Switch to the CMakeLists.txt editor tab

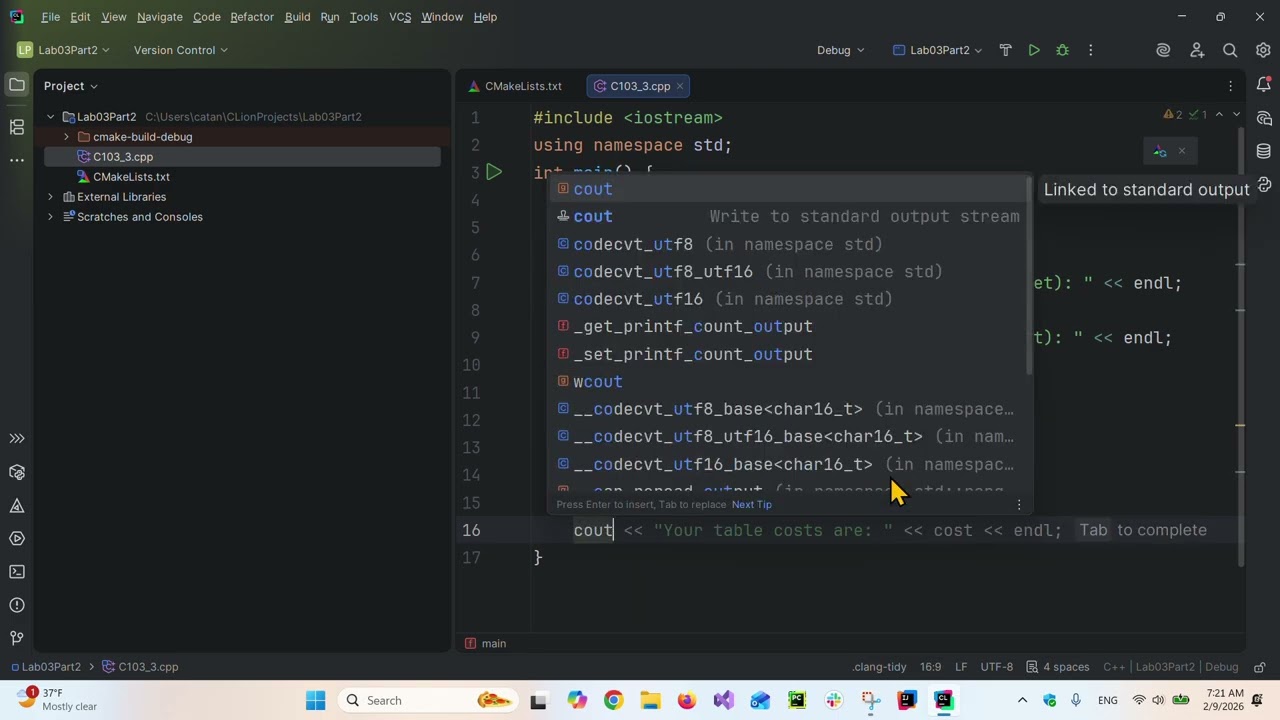(514, 86)
